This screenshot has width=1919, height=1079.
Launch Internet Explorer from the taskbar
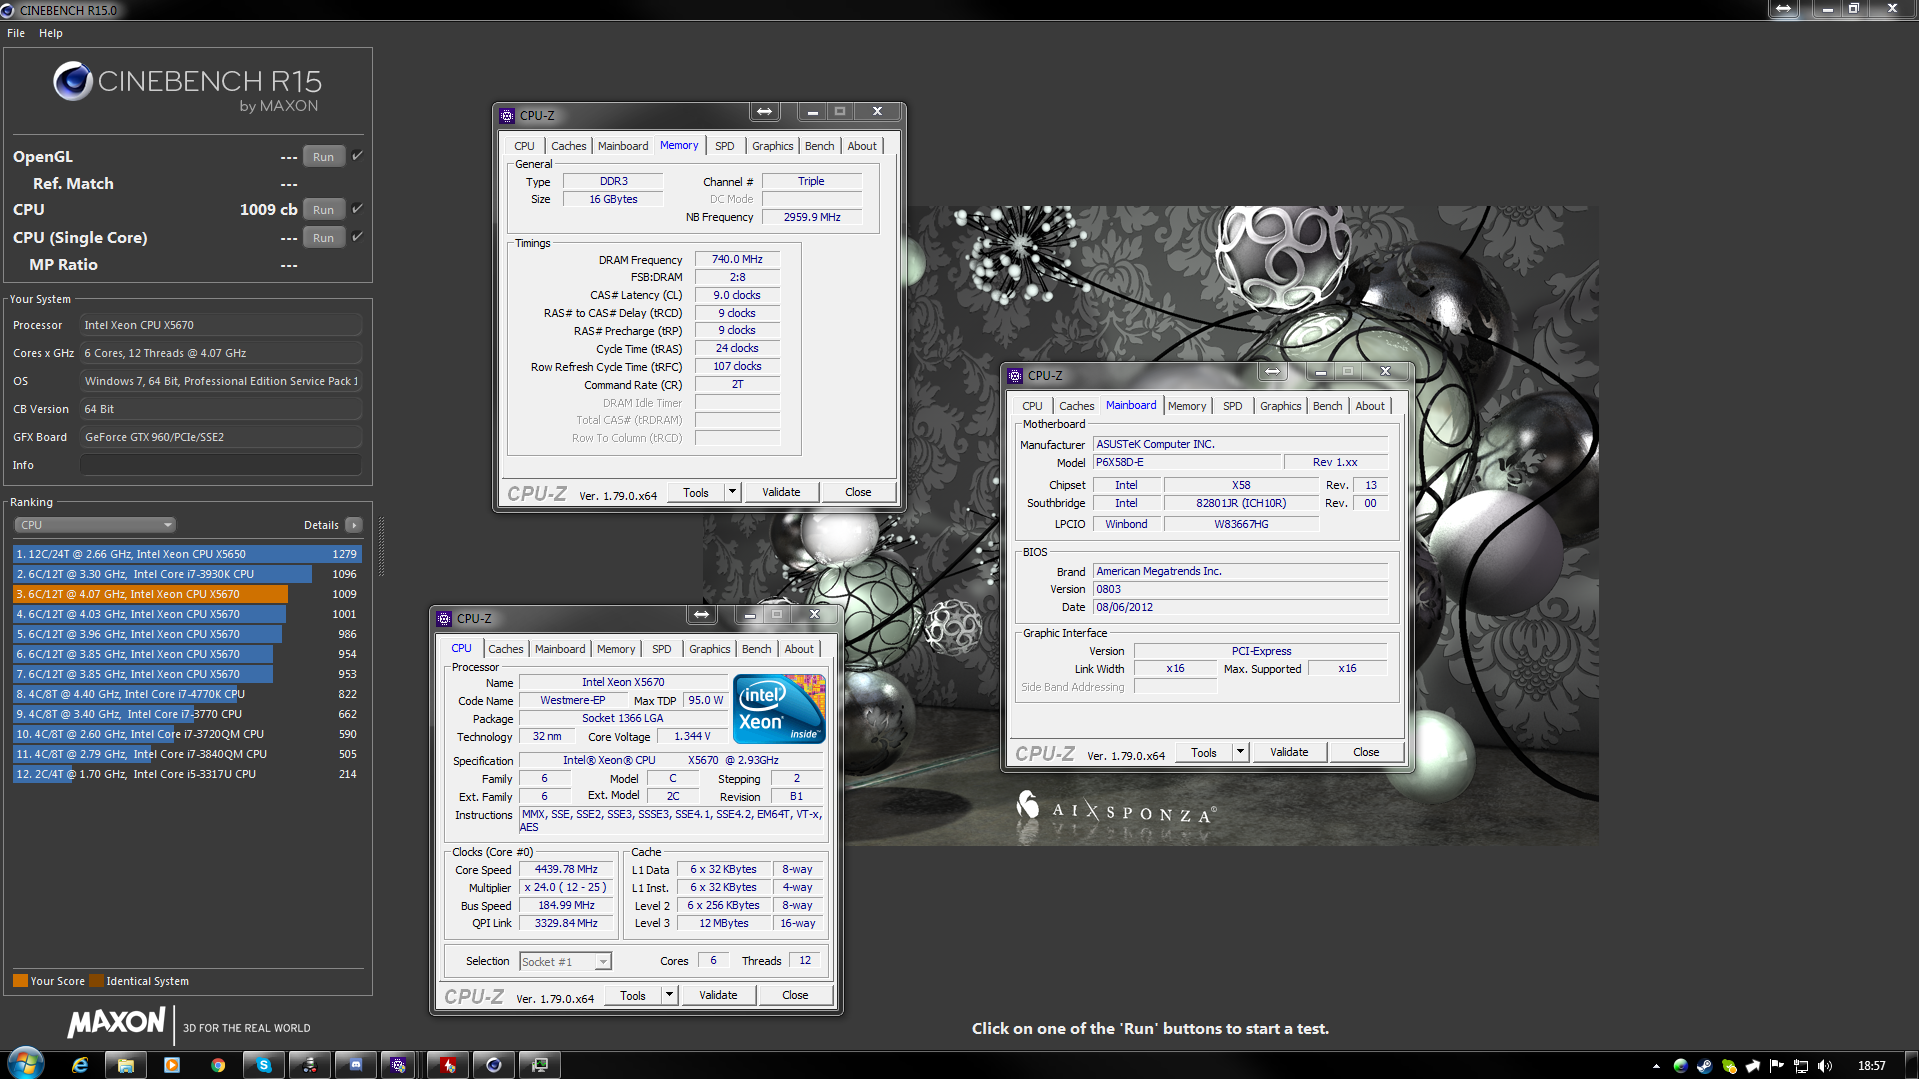[x=80, y=1065]
